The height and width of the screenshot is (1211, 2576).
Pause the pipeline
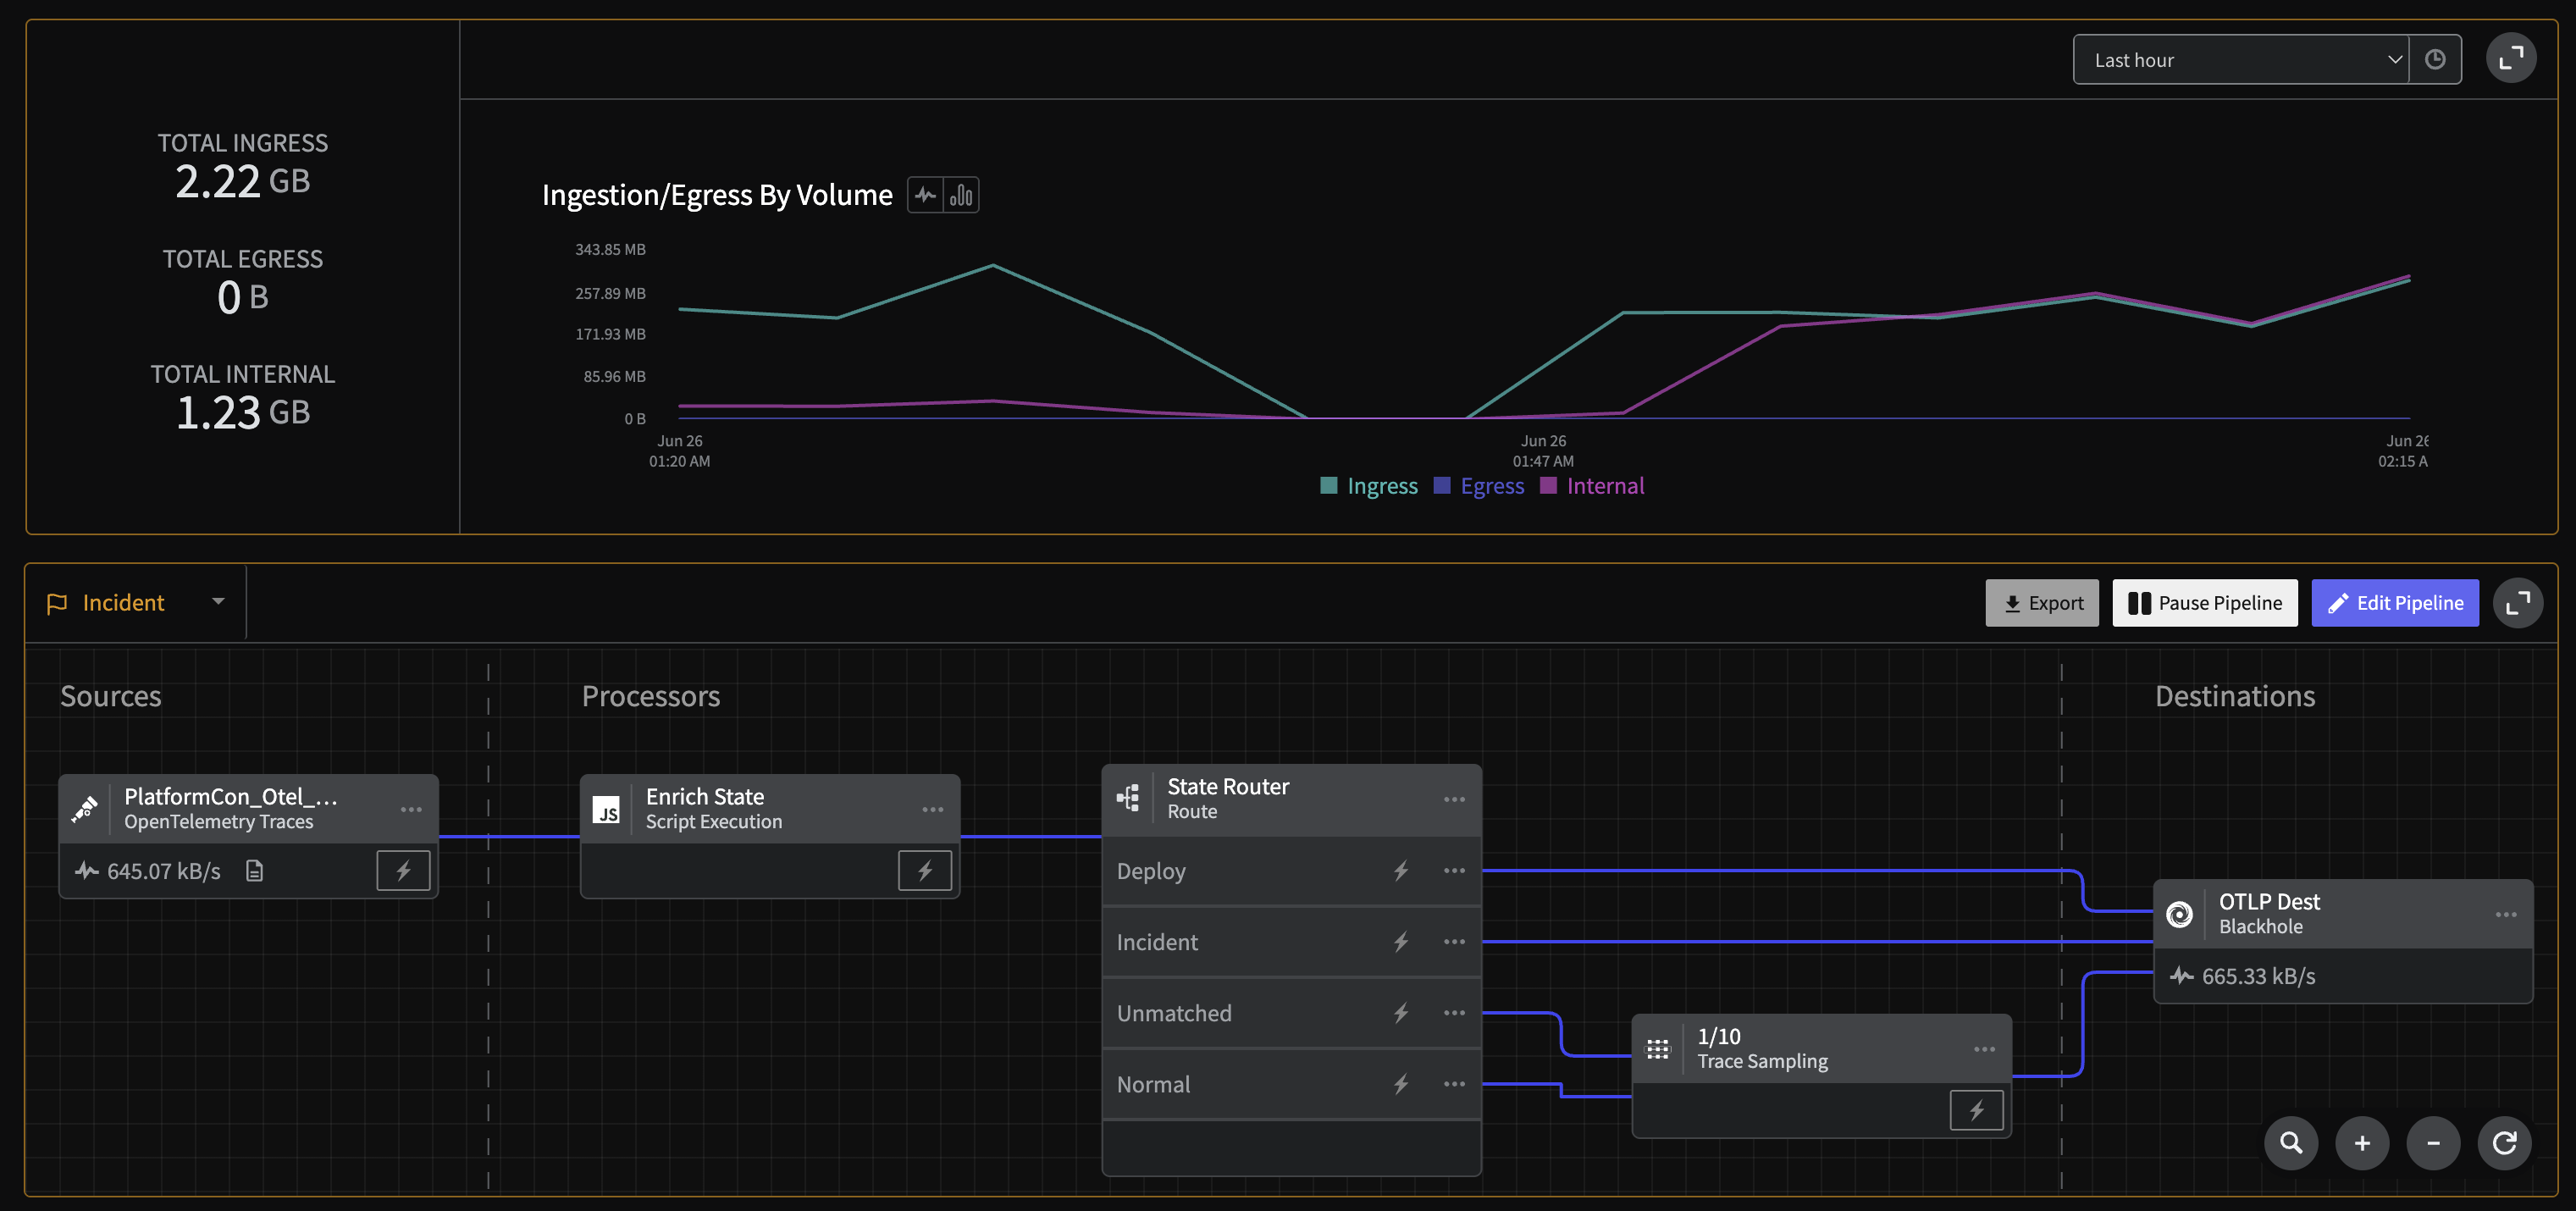2204,603
